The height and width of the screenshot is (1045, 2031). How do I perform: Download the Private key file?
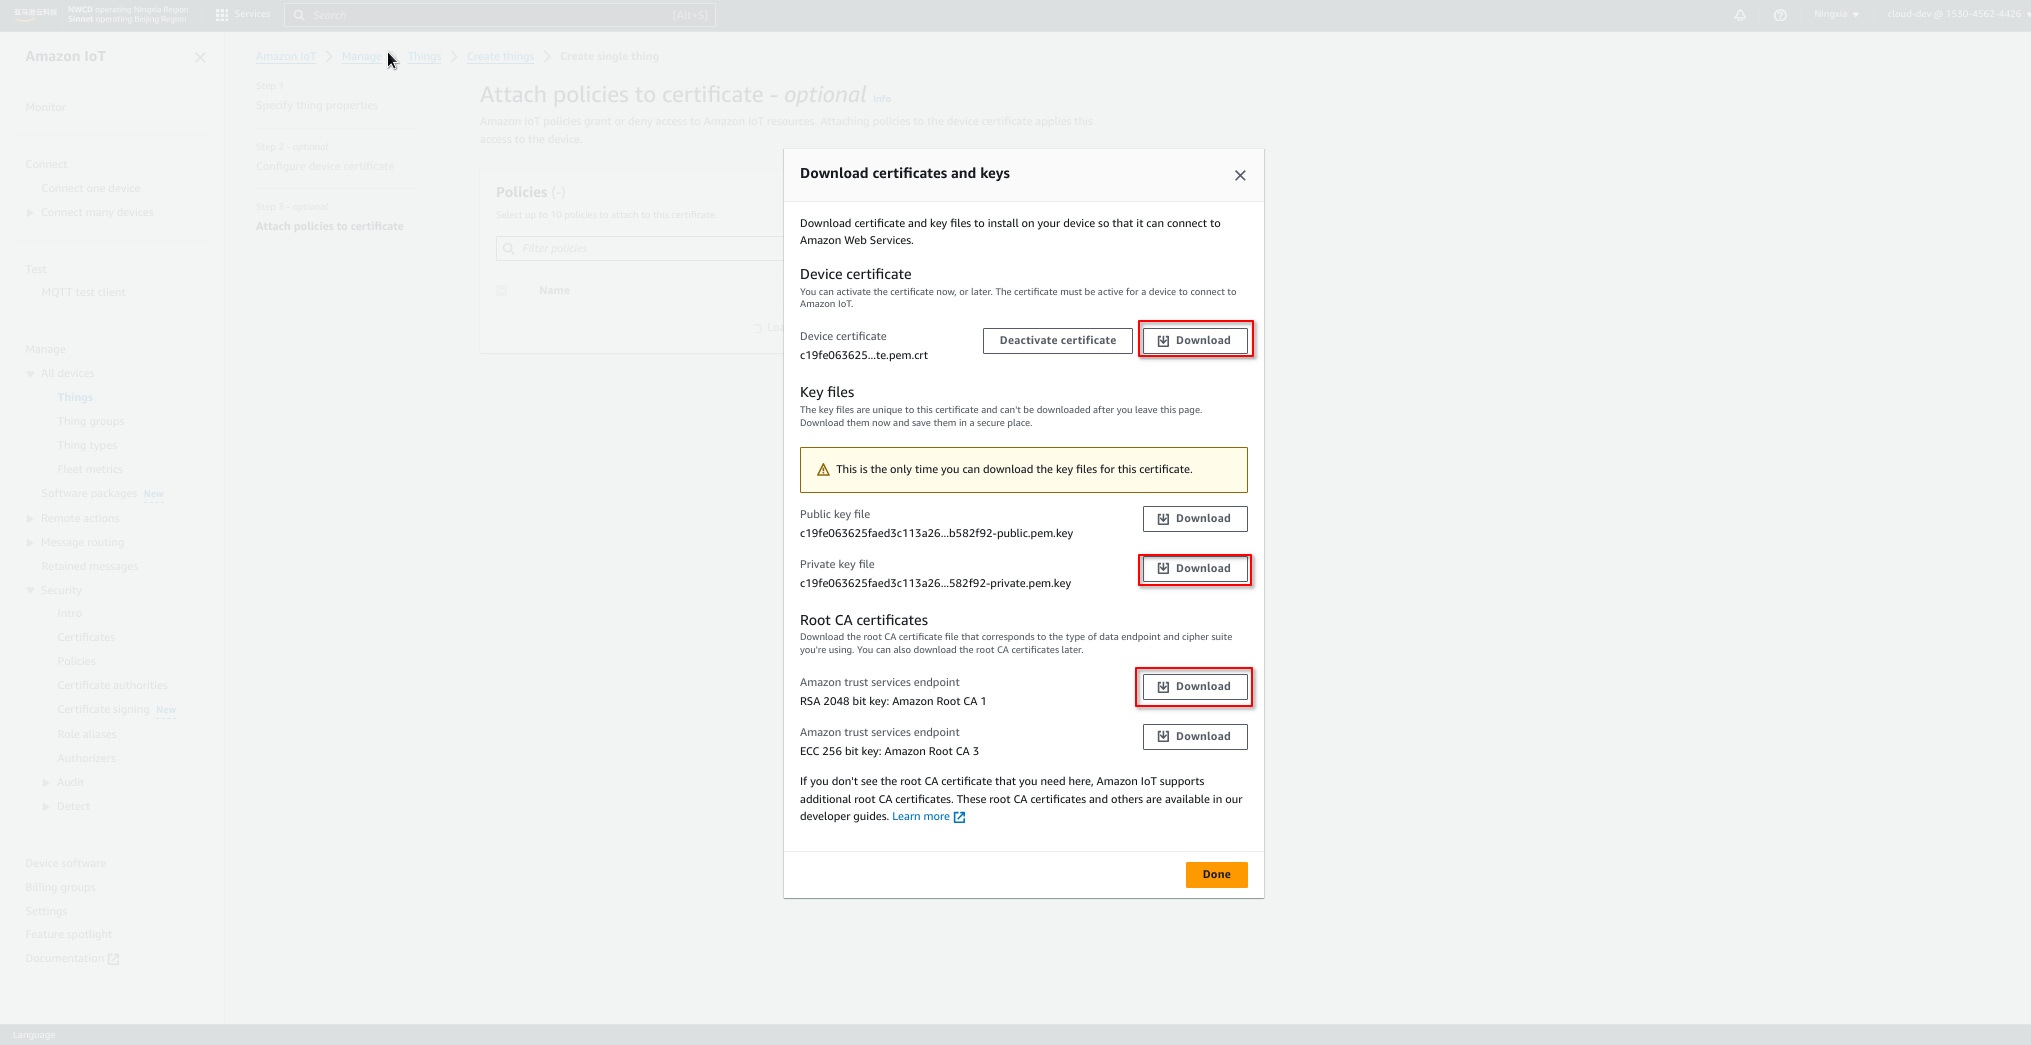[1194, 568]
